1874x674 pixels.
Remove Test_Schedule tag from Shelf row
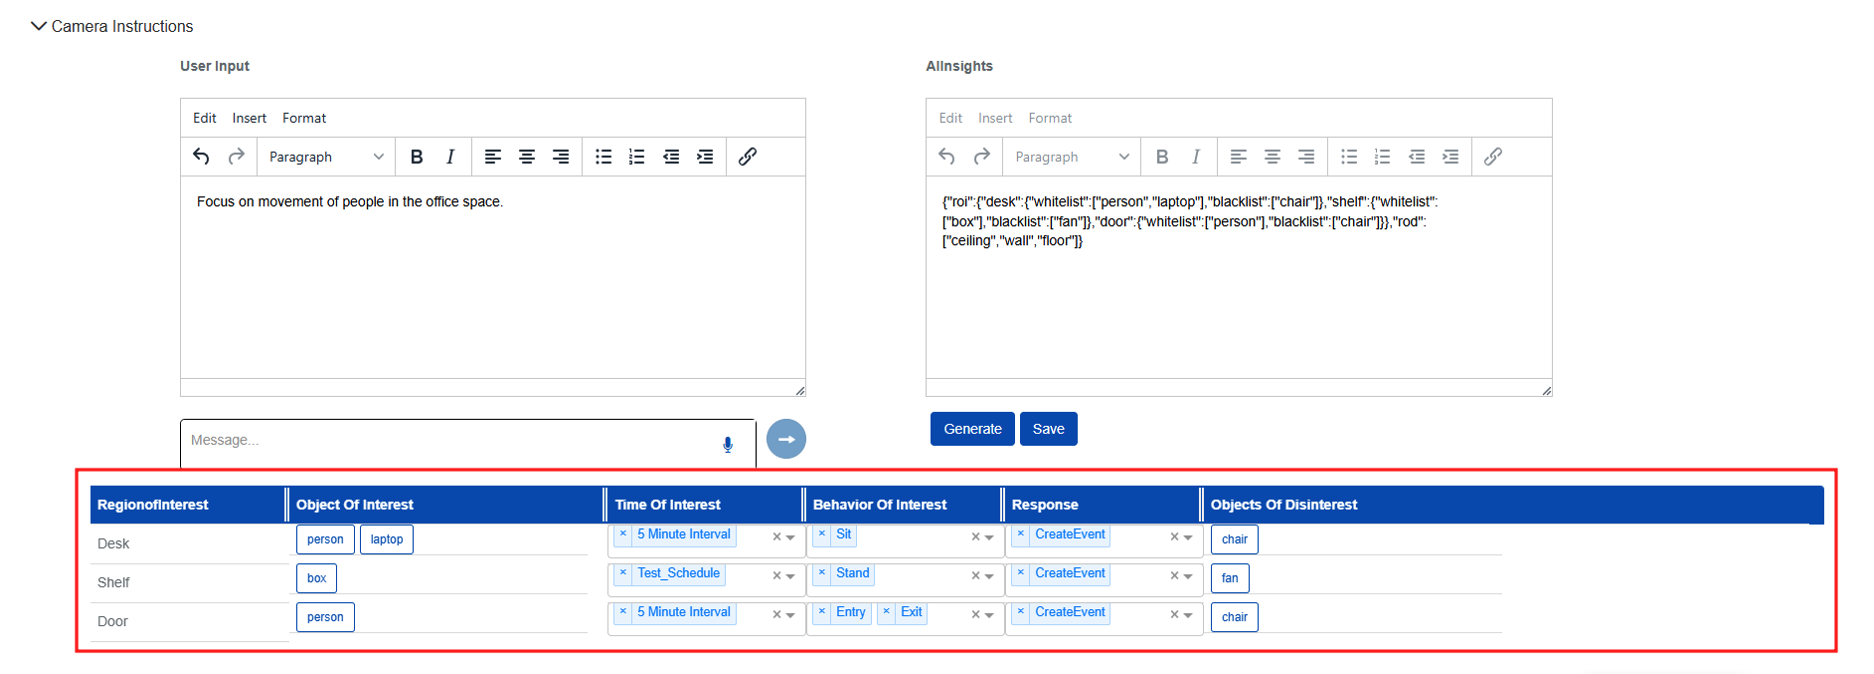pyautogui.click(x=623, y=574)
